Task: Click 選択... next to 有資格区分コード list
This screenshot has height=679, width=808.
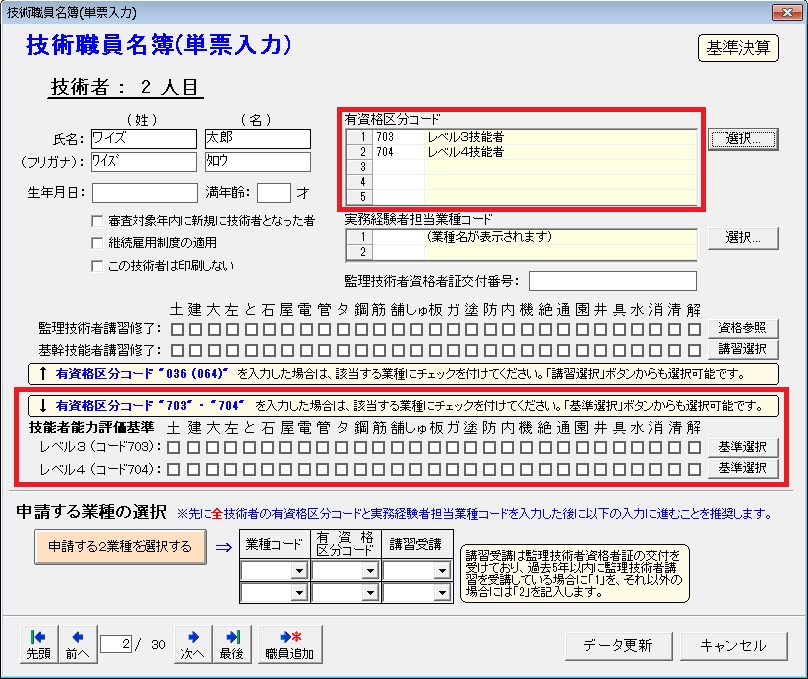Action: coord(743,139)
